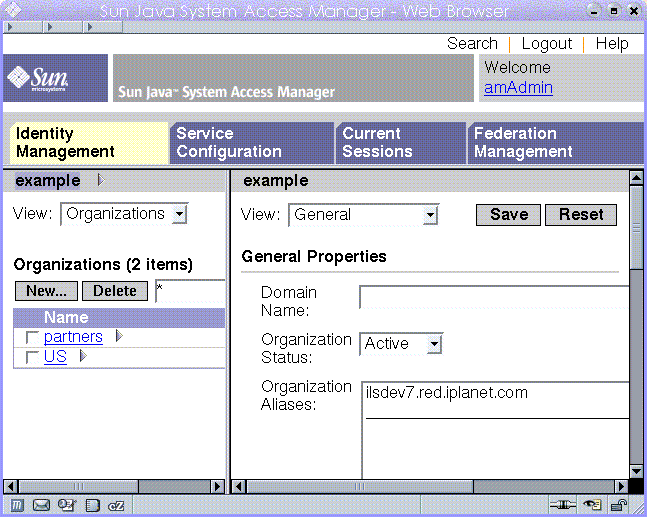
Task: Open the Composer icon in the status bar
Action: click(67, 505)
